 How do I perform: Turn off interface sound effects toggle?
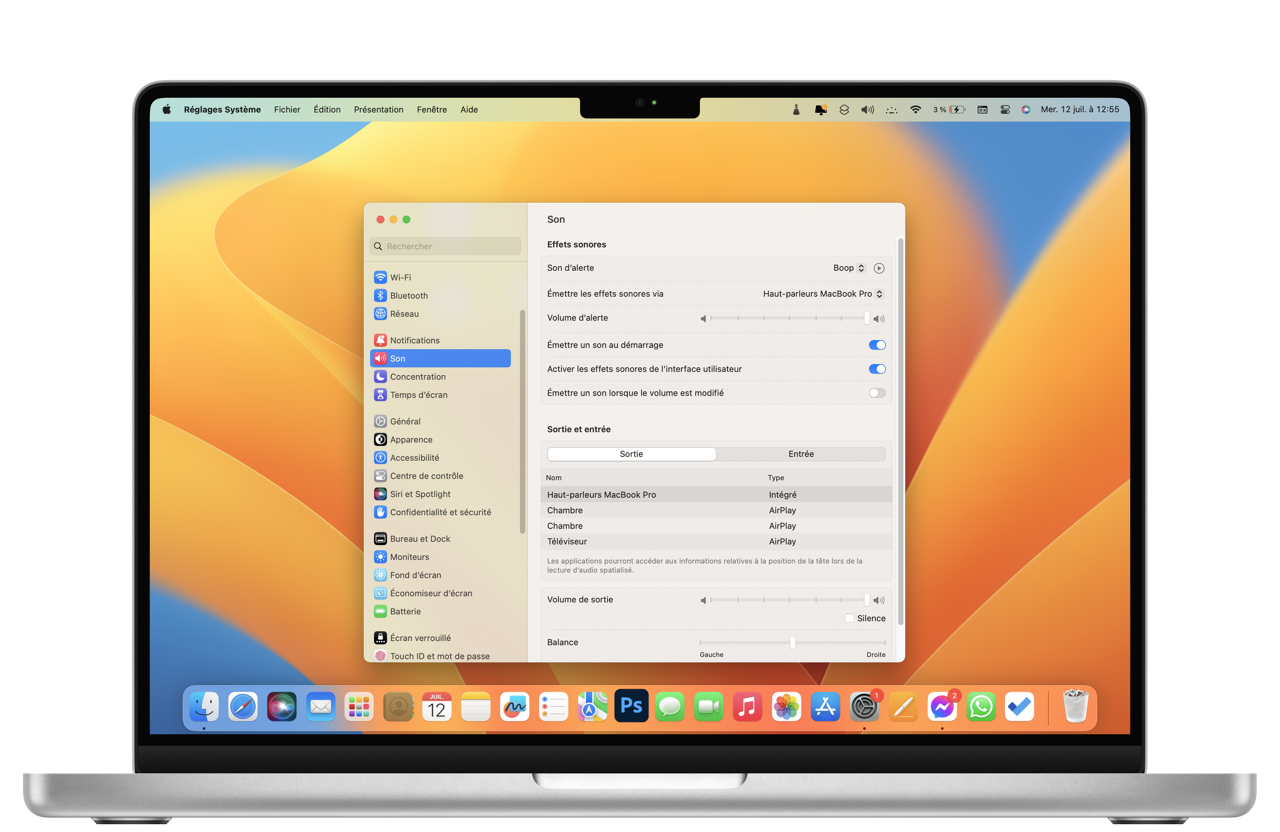click(876, 369)
